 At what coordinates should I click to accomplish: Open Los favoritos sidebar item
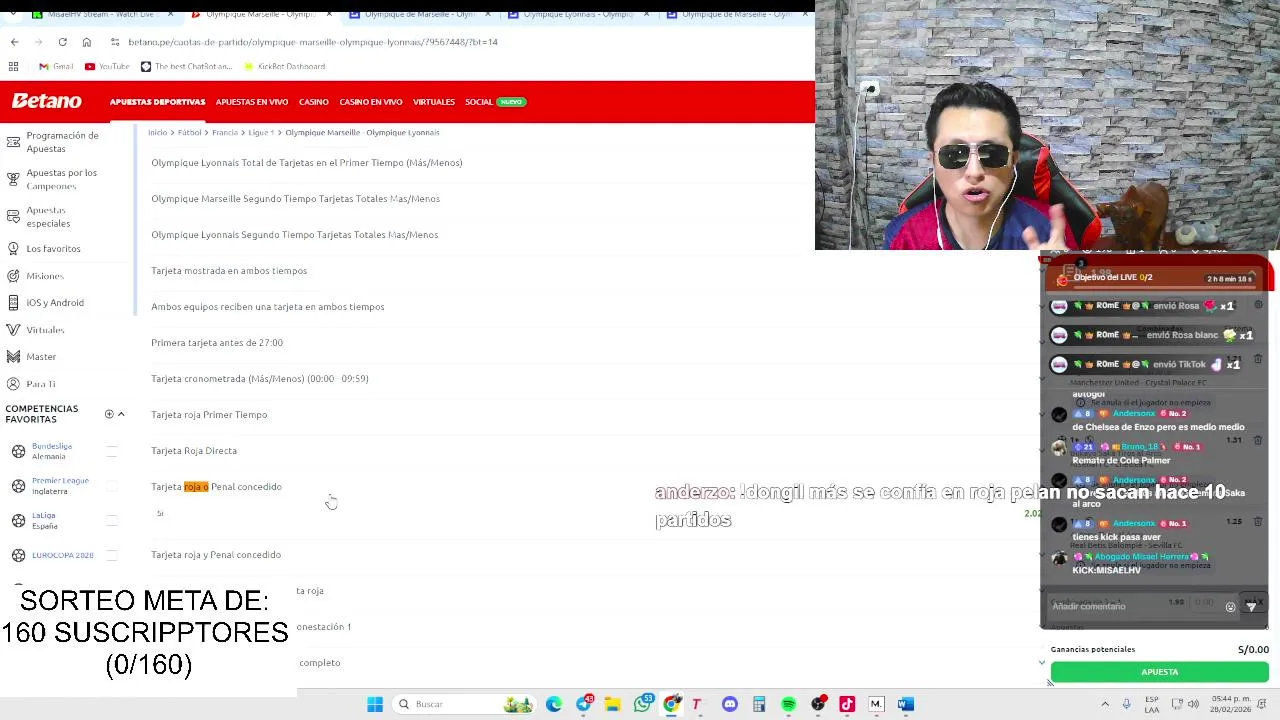click(53, 248)
